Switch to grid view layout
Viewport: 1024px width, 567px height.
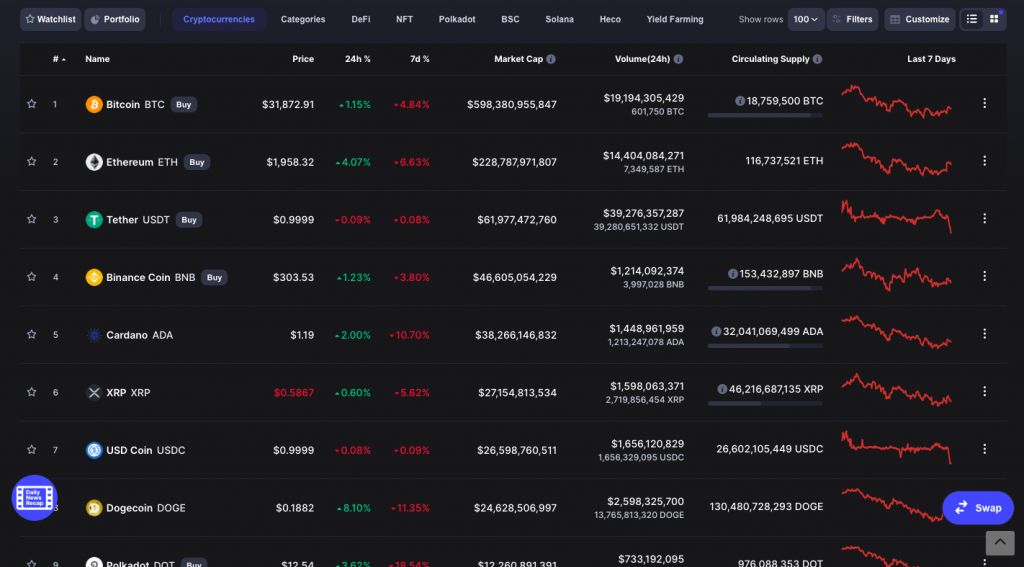(994, 19)
